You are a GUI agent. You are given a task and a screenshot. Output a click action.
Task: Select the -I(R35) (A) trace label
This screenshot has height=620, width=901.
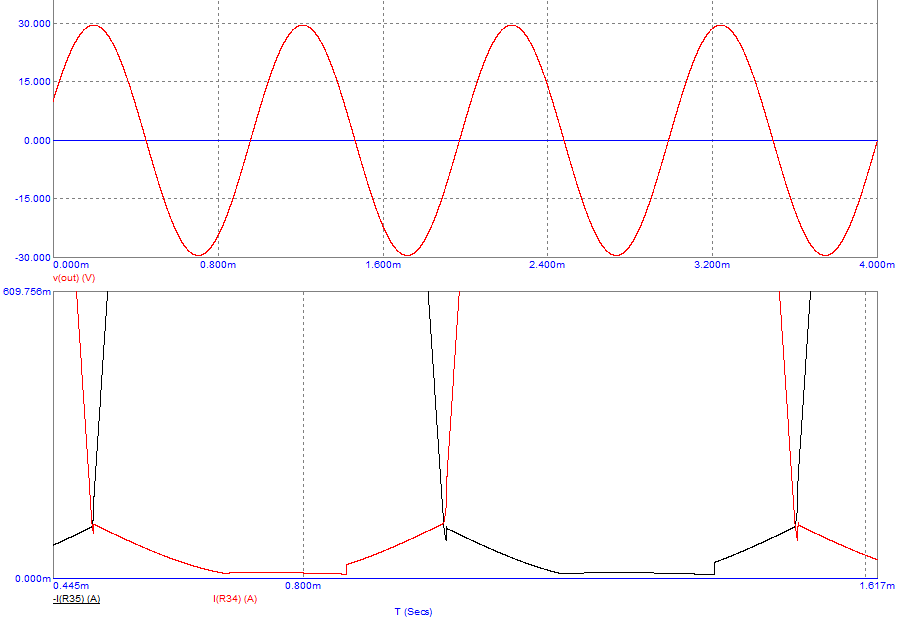coord(76,599)
